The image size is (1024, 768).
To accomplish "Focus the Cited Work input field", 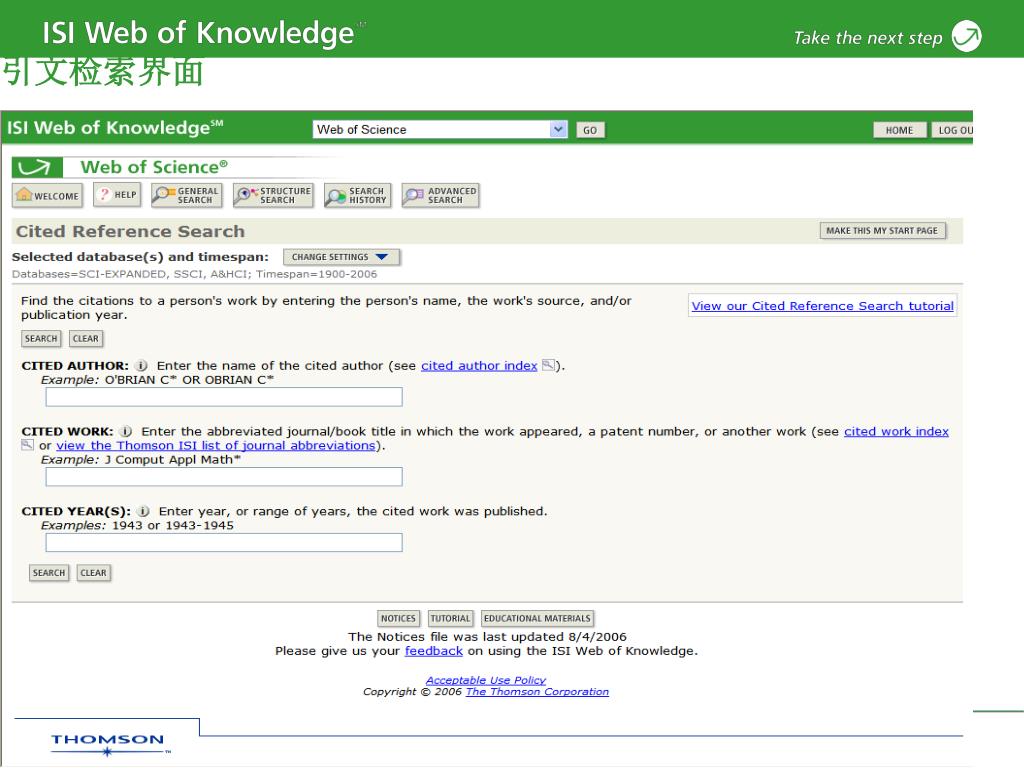I will pos(224,477).
